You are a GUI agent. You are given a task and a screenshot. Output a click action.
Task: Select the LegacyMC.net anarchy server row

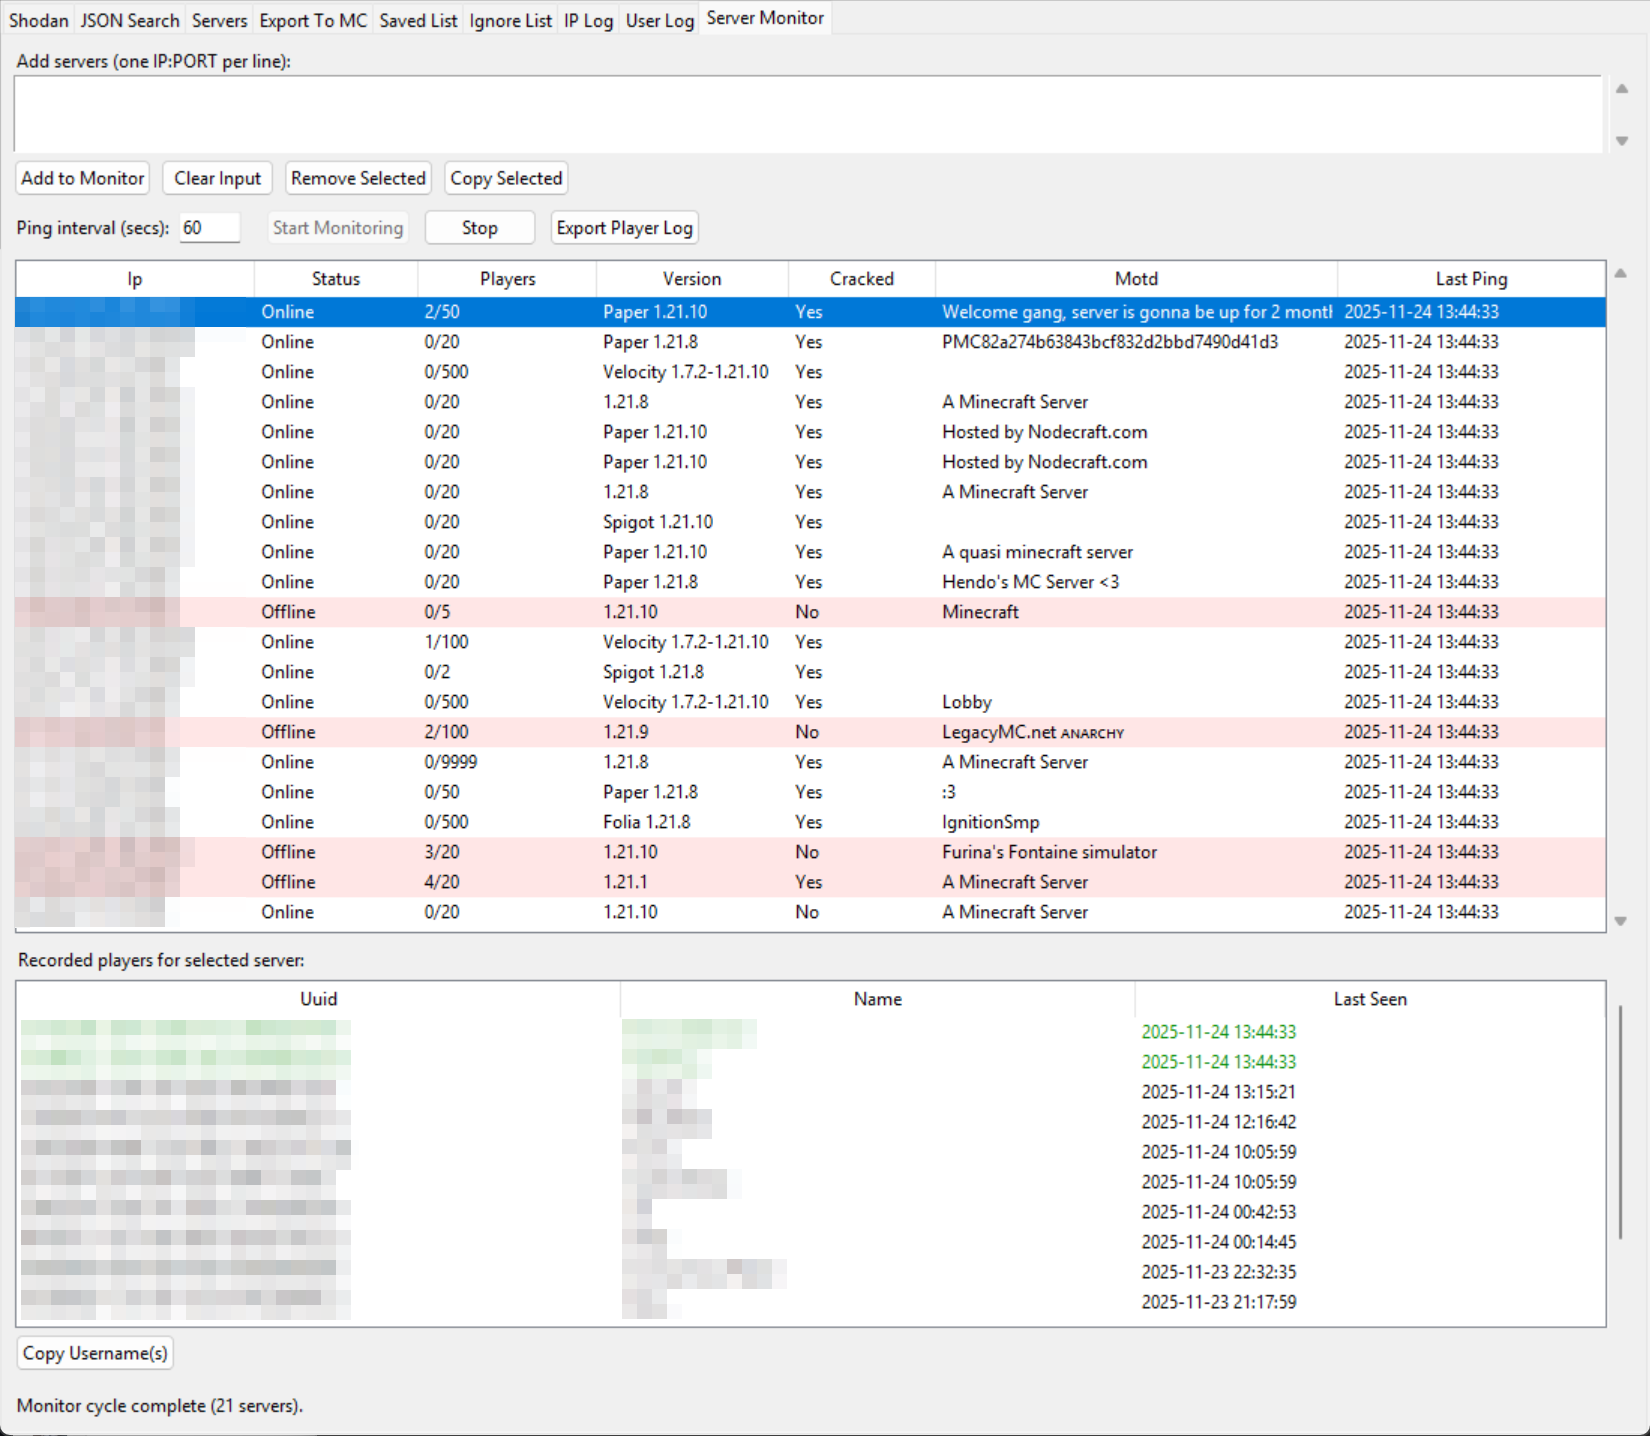[810, 732]
